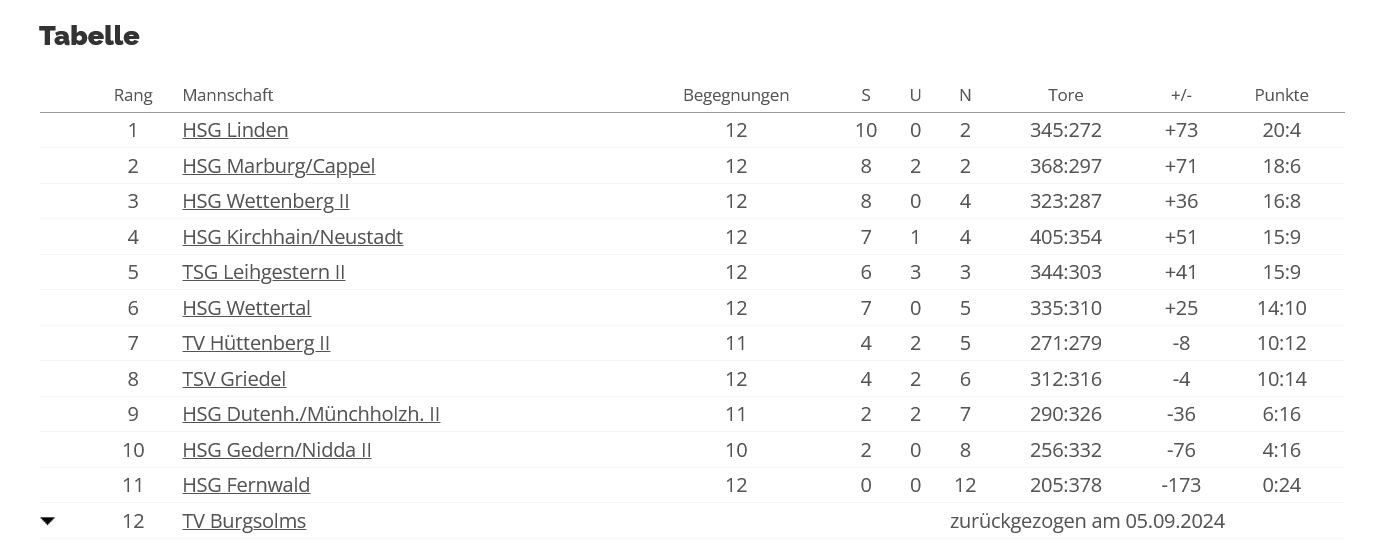Open the HSG Gedern/Nidda II link
This screenshot has height=559, width=1378.
point(277,450)
